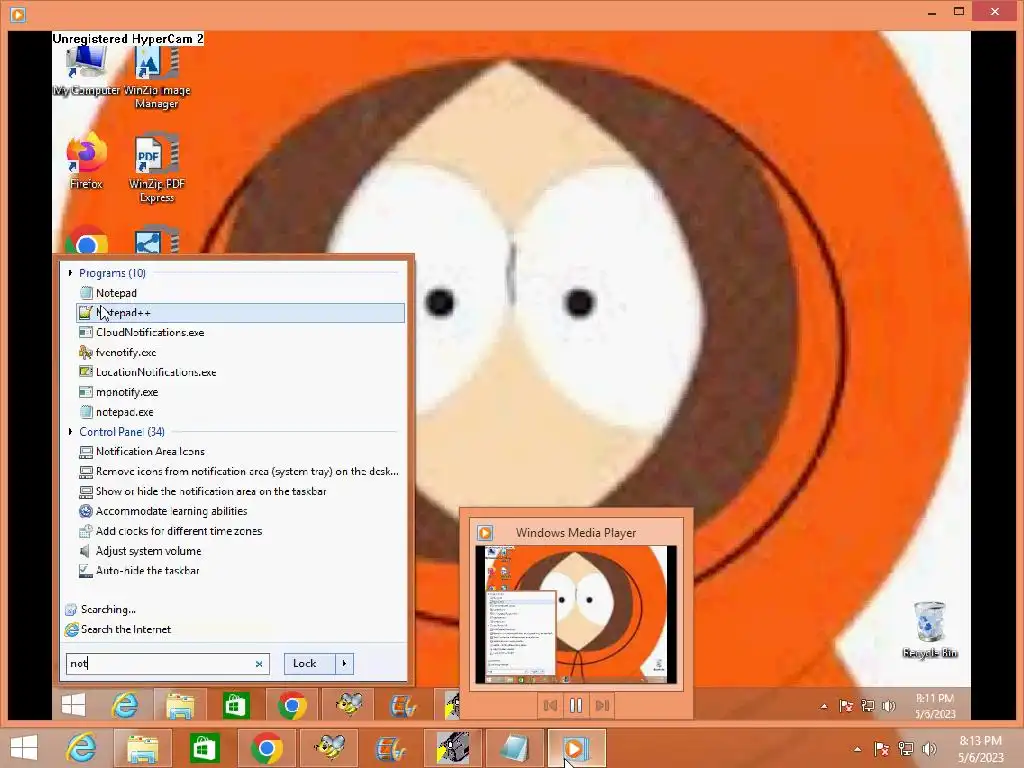Viewport: 1024px width, 768px height.
Task: Click the Windows Media Player title-bar icon
Action: click(x=18, y=14)
